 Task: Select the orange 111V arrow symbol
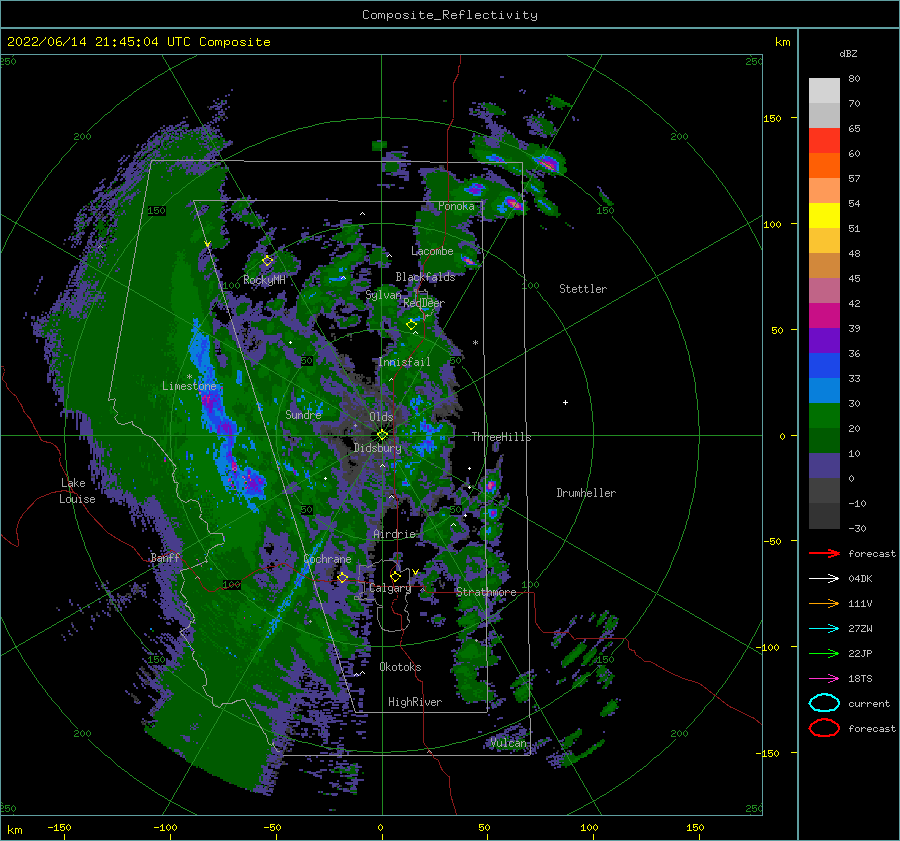point(824,603)
